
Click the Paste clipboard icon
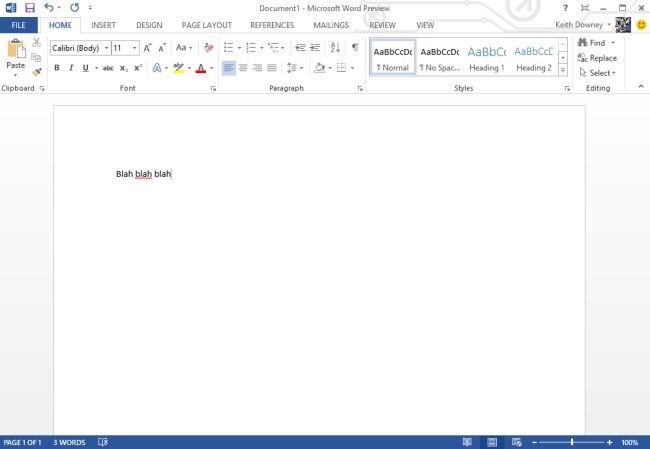pos(16,49)
